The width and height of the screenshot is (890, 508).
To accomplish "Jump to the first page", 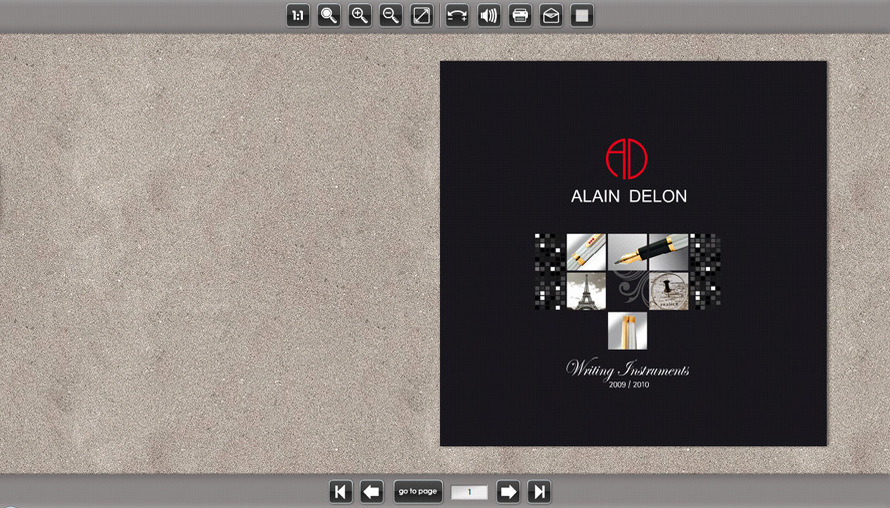I will (341, 492).
